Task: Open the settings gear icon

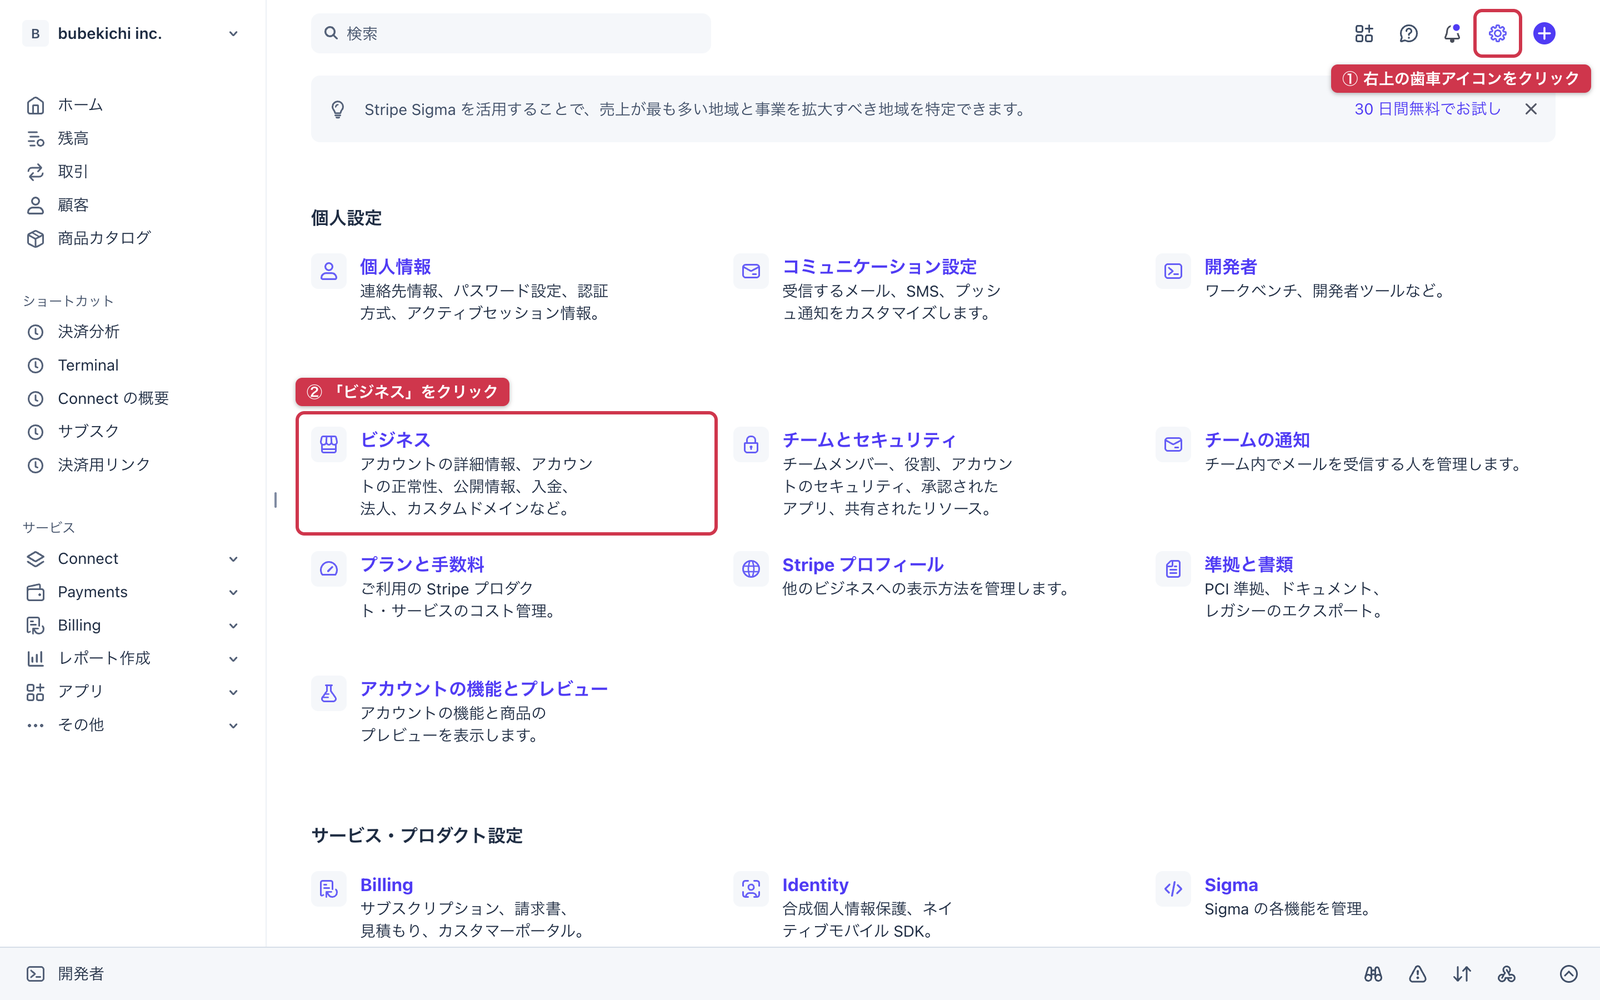Action: (x=1497, y=33)
